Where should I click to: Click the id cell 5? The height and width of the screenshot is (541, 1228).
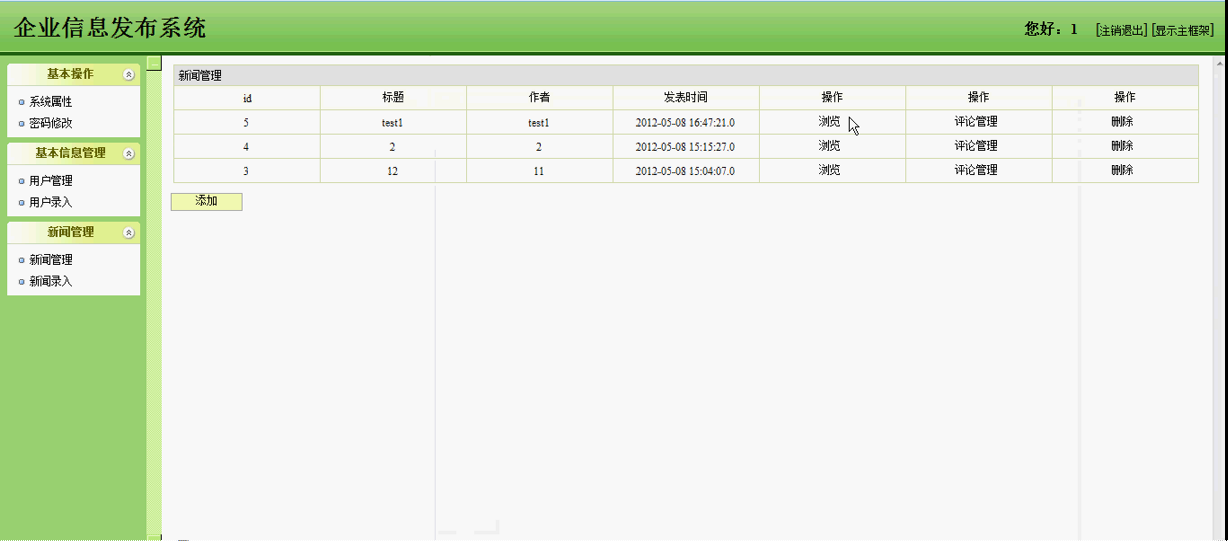(247, 123)
